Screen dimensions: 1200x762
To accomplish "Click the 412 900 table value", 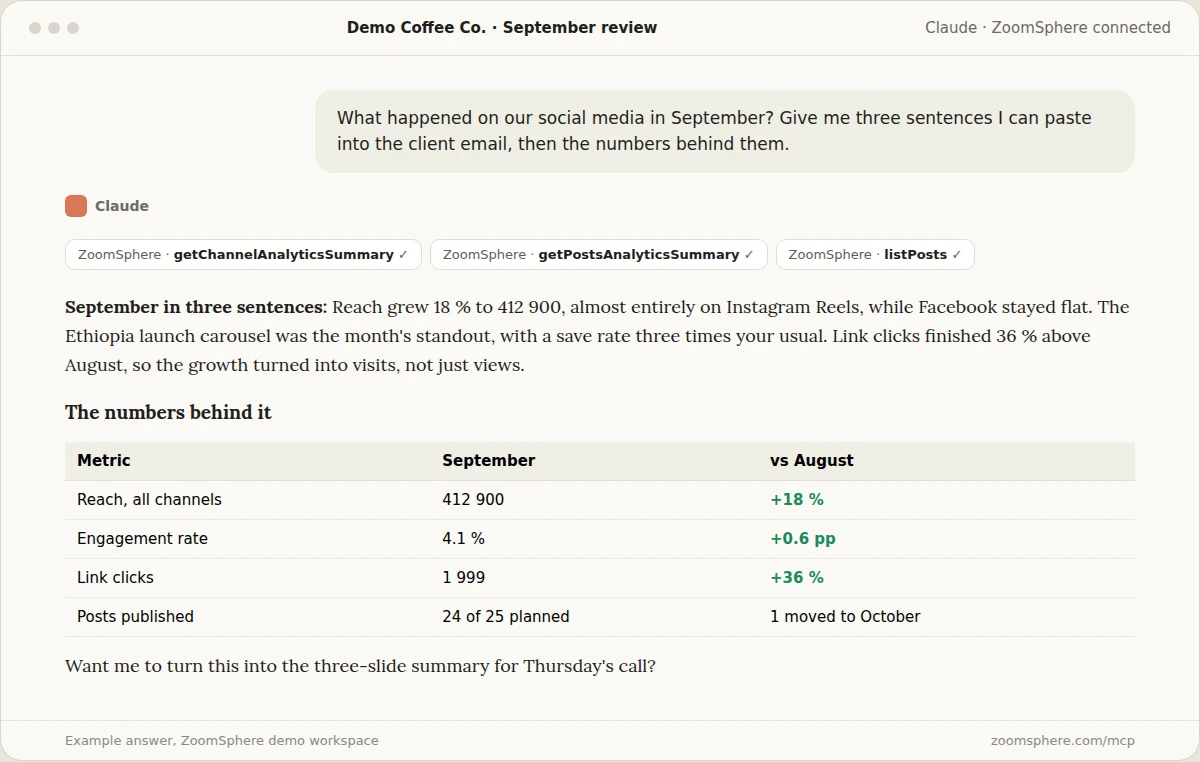I will point(473,500).
